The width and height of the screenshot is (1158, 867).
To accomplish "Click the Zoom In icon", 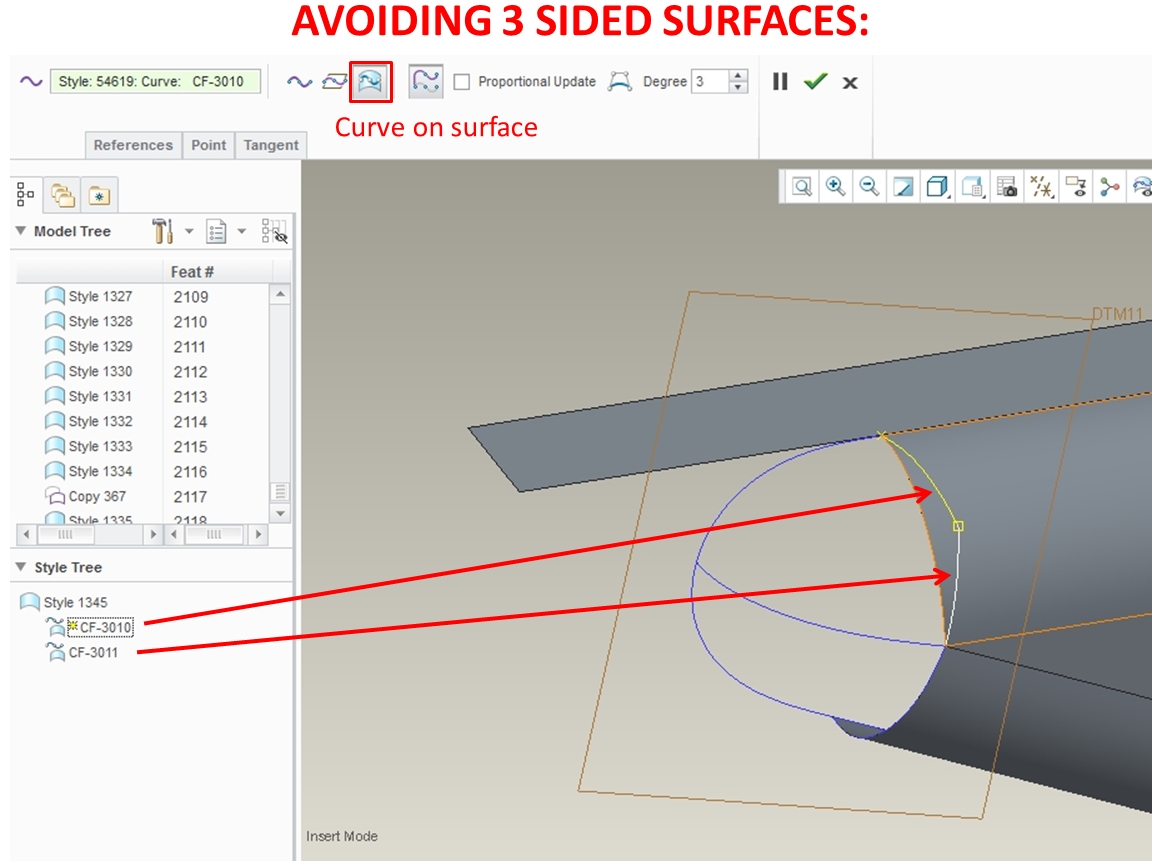I will tap(835, 186).
